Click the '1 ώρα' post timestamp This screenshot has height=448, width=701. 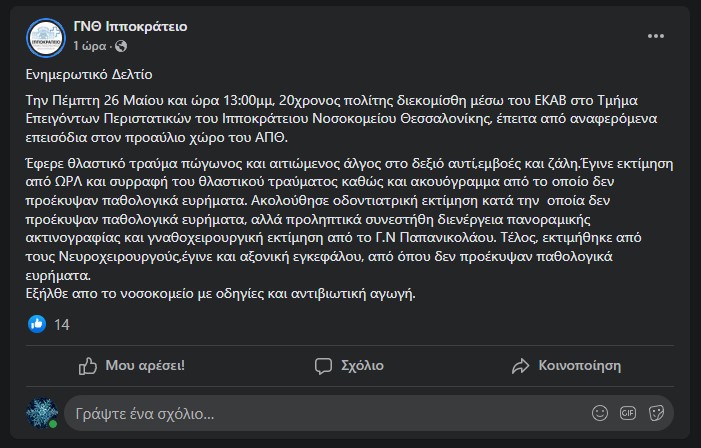[x=89, y=46]
